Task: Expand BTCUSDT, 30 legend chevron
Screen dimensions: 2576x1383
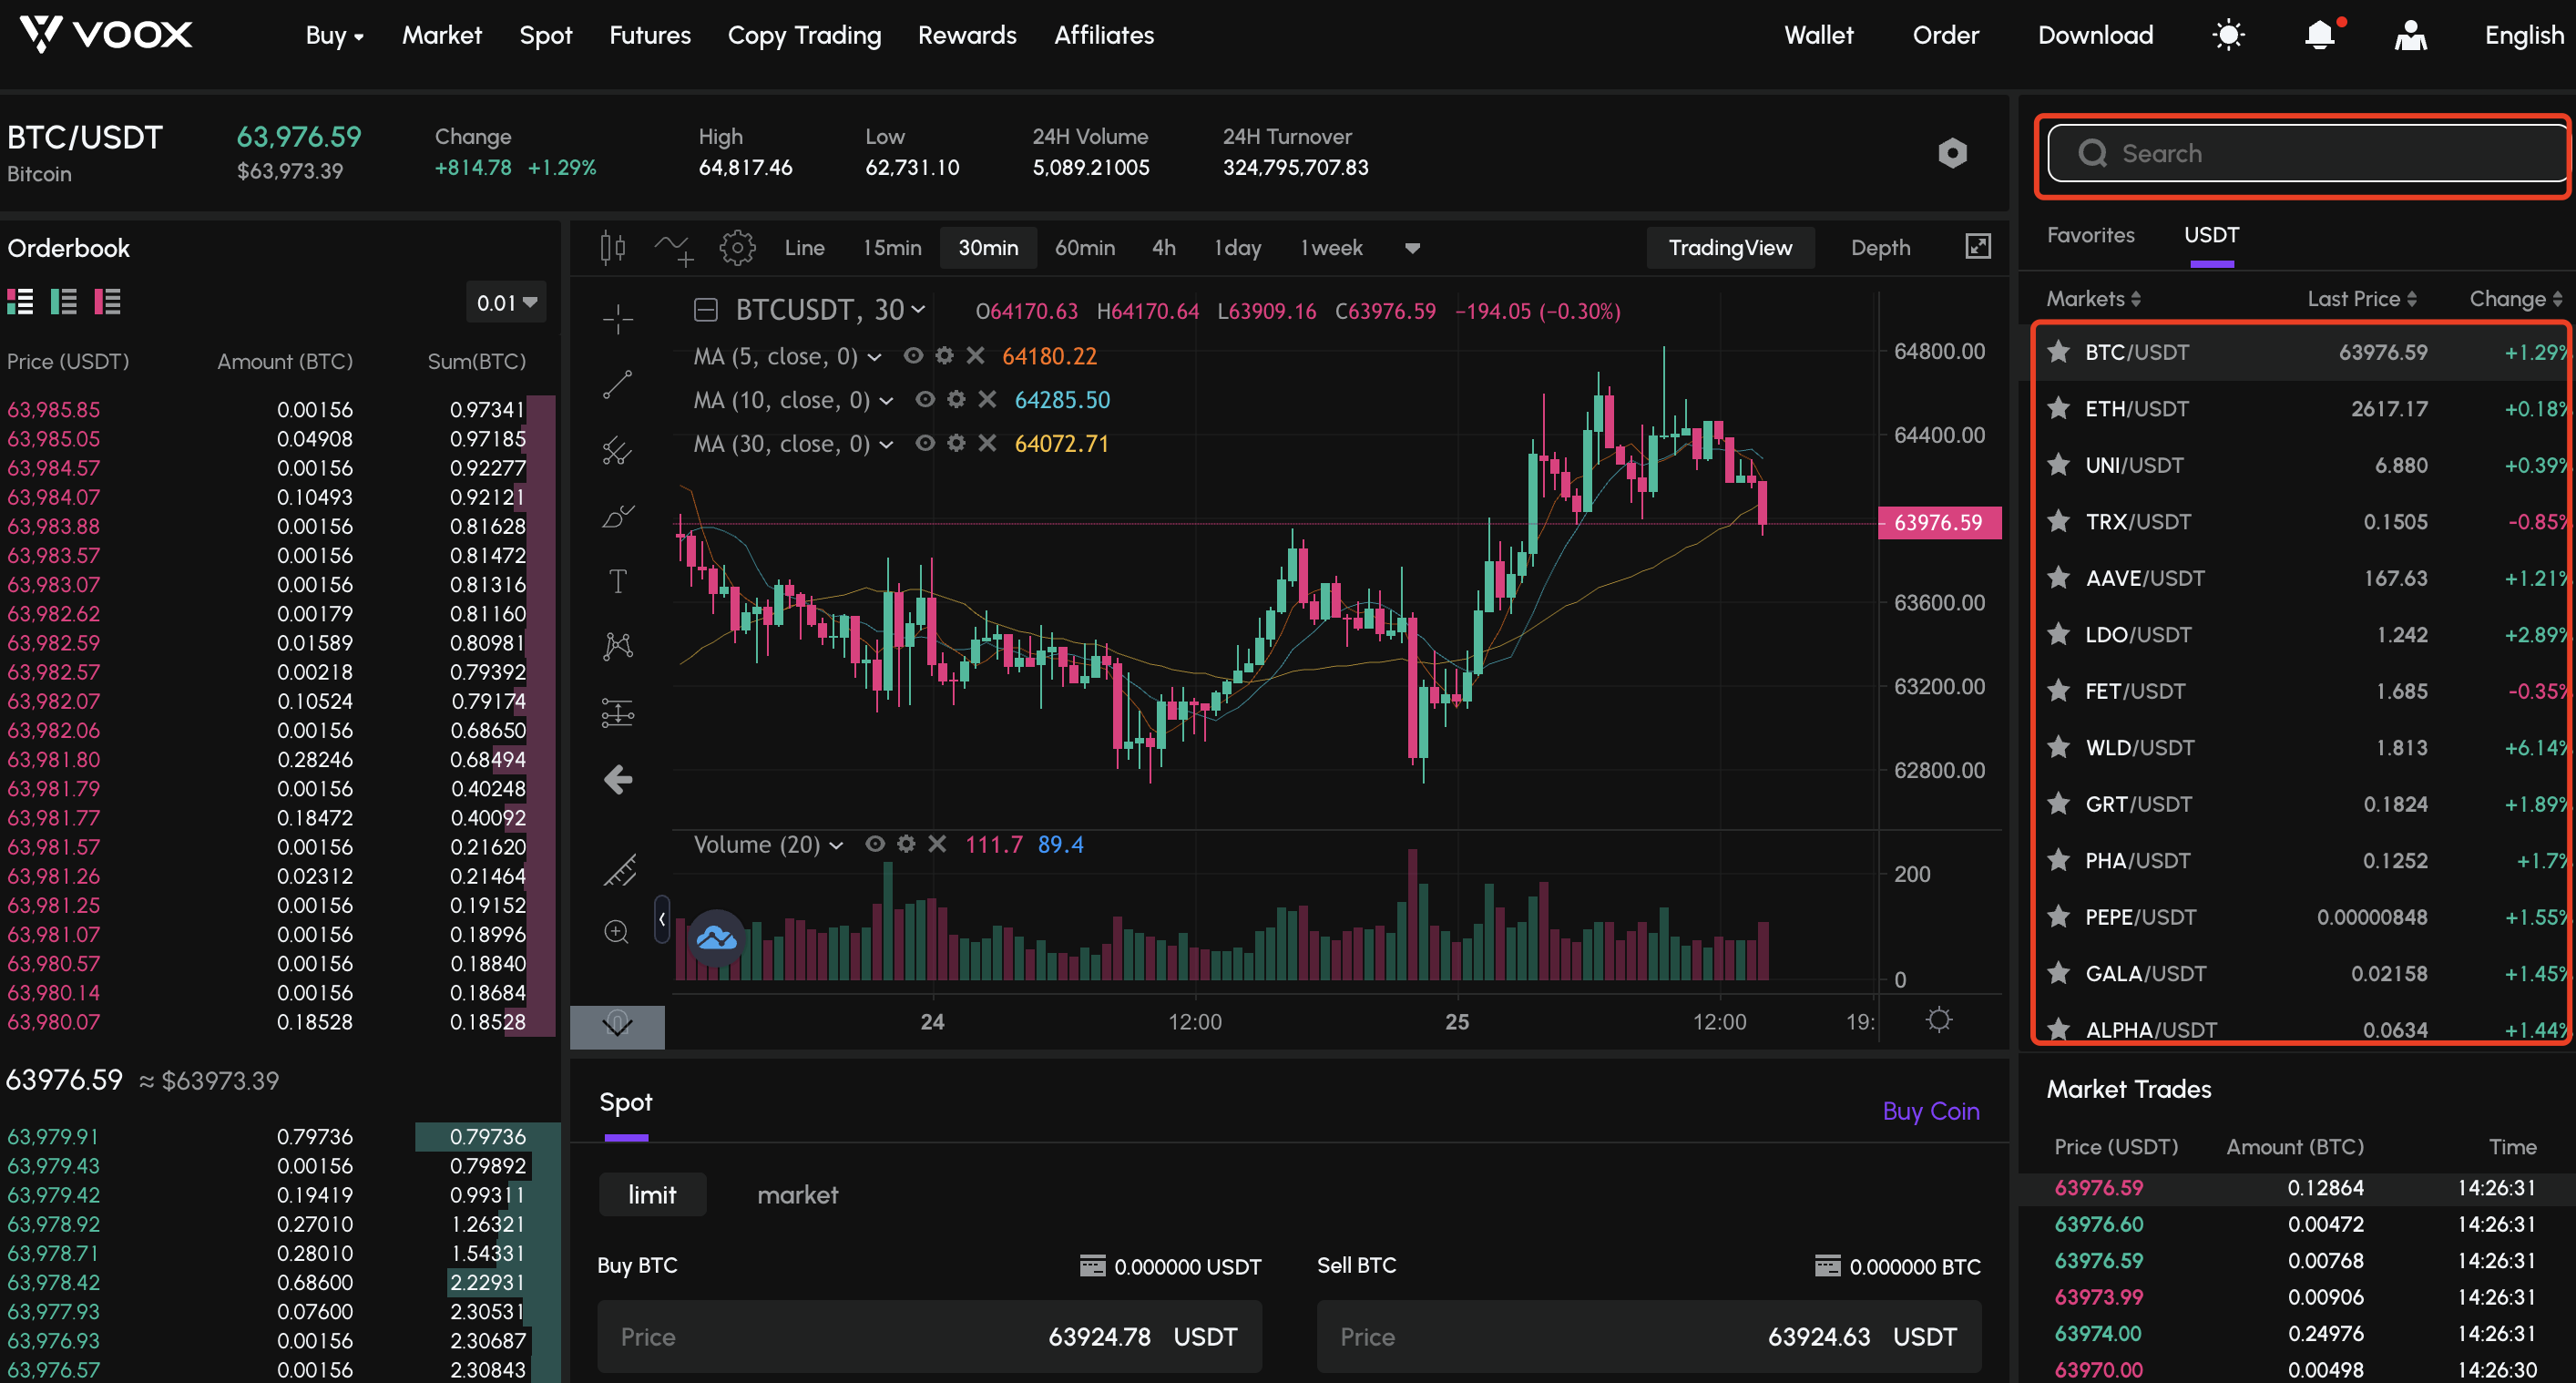Action: (917, 310)
